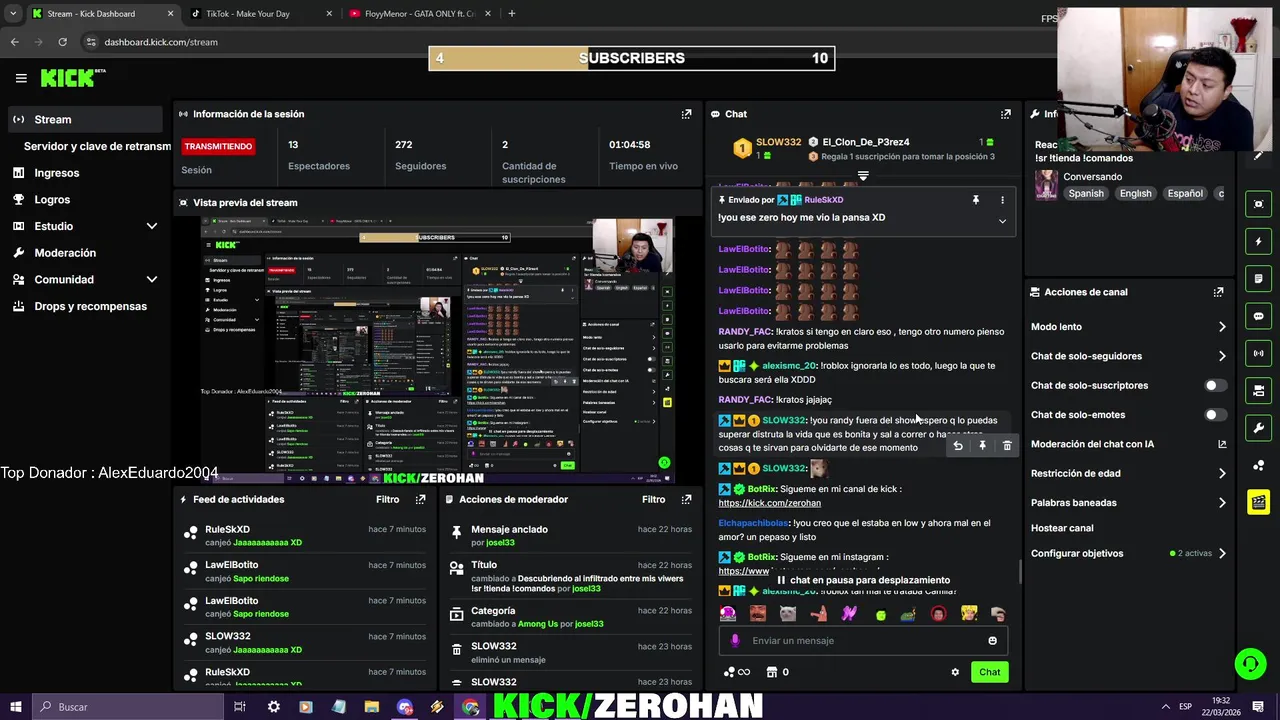The width and height of the screenshot is (1280, 720).
Task: Expand Configurar objetivos options
Action: pyautogui.click(x=1222, y=553)
